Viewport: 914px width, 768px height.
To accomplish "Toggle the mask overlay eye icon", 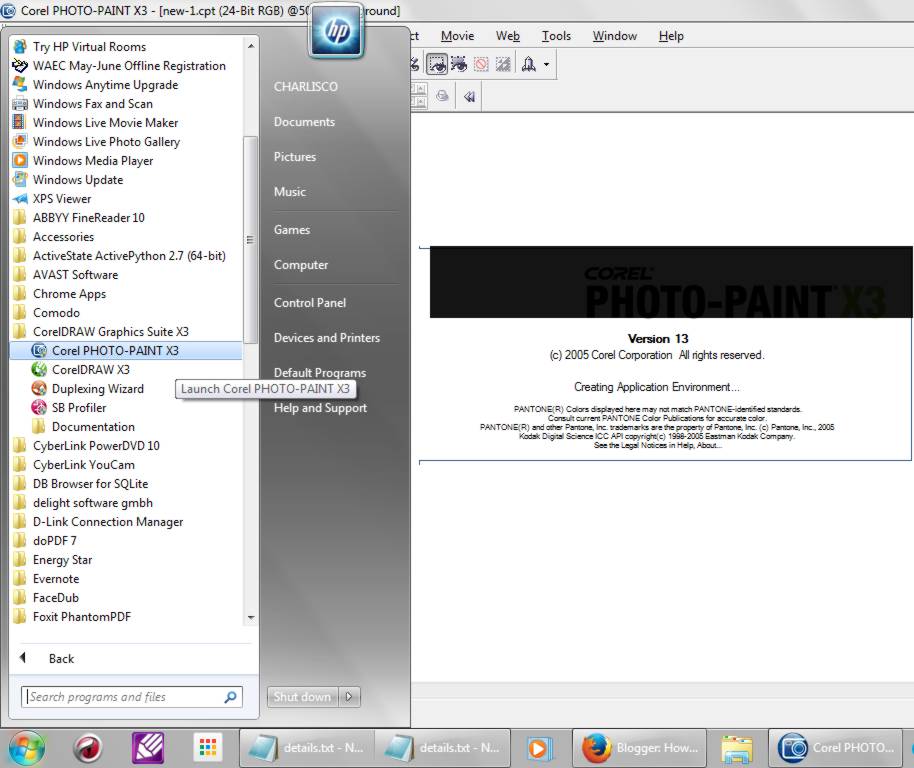I will tap(459, 64).
